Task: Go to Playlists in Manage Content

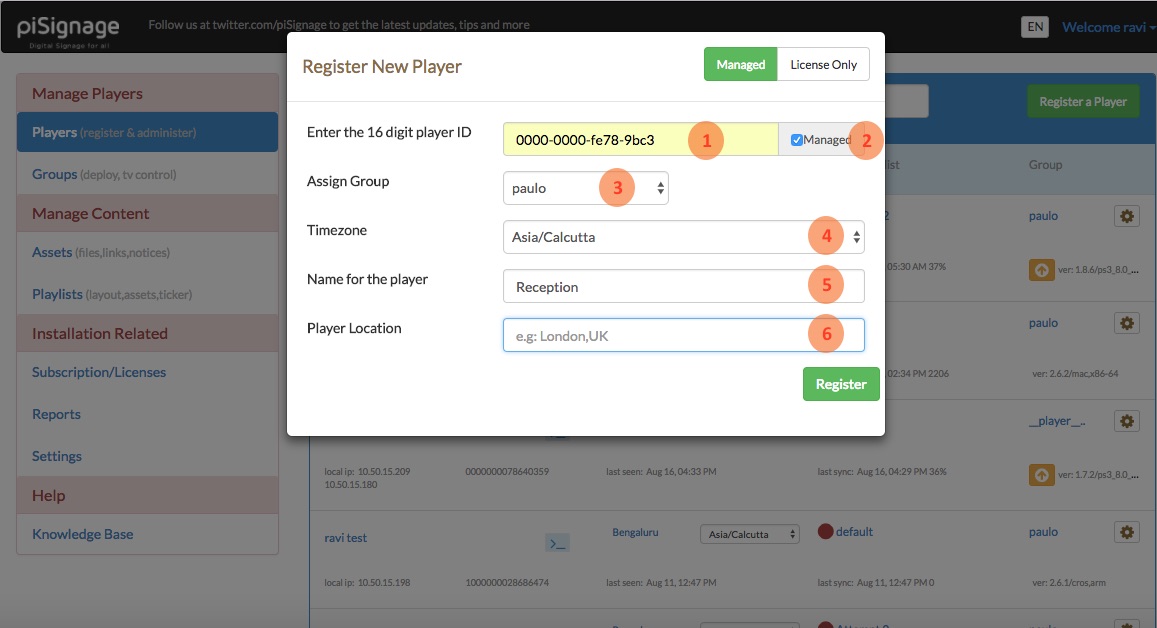Action: (57, 294)
